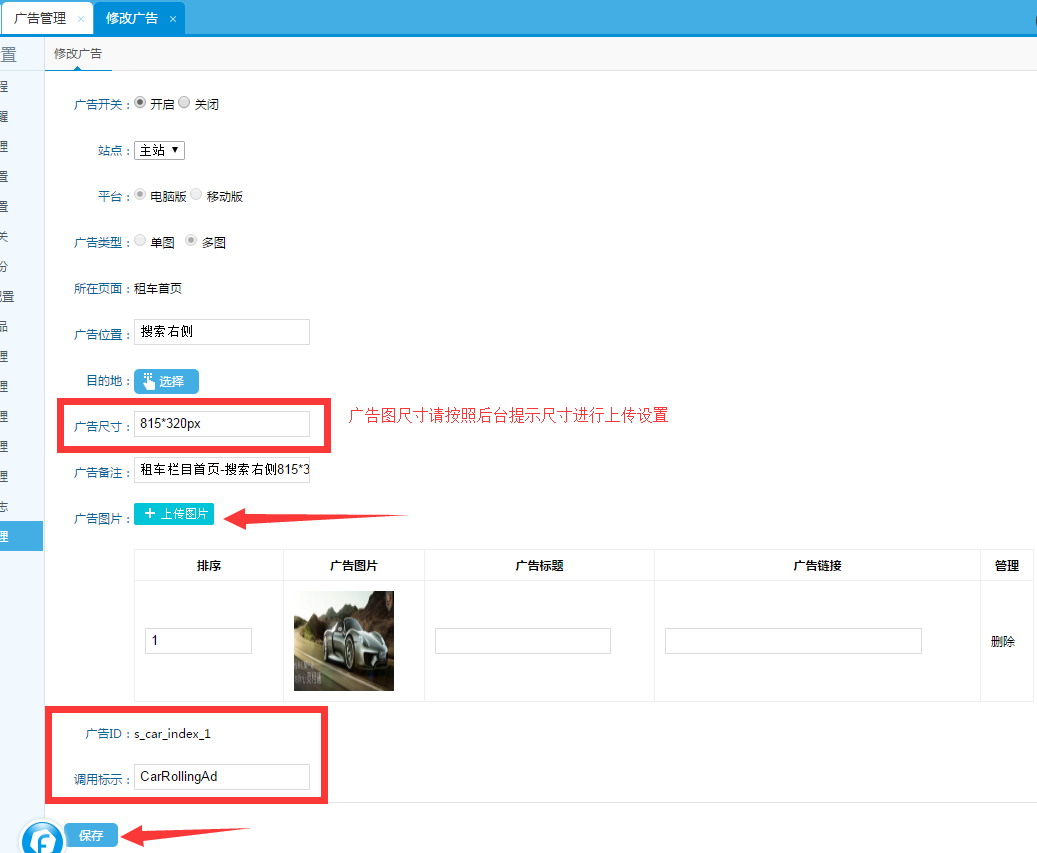Click the hand icon on 选择 button
1037x853 pixels.
click(x=149, y=381)
